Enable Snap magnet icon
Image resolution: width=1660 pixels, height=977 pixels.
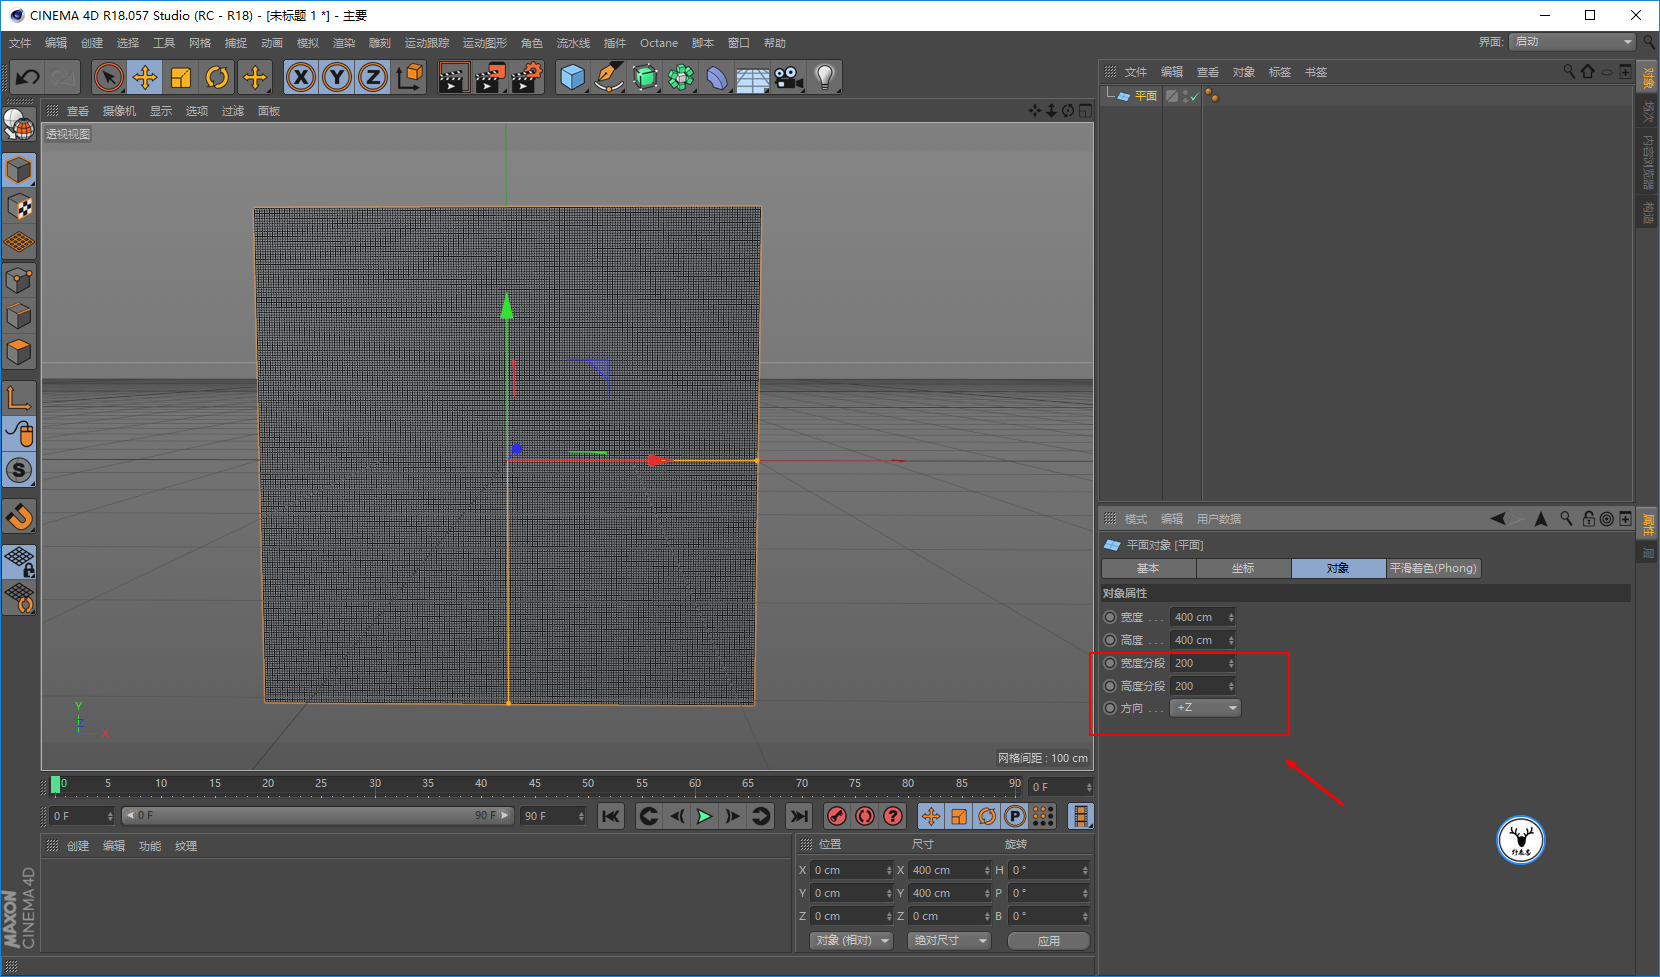[19, 517]
